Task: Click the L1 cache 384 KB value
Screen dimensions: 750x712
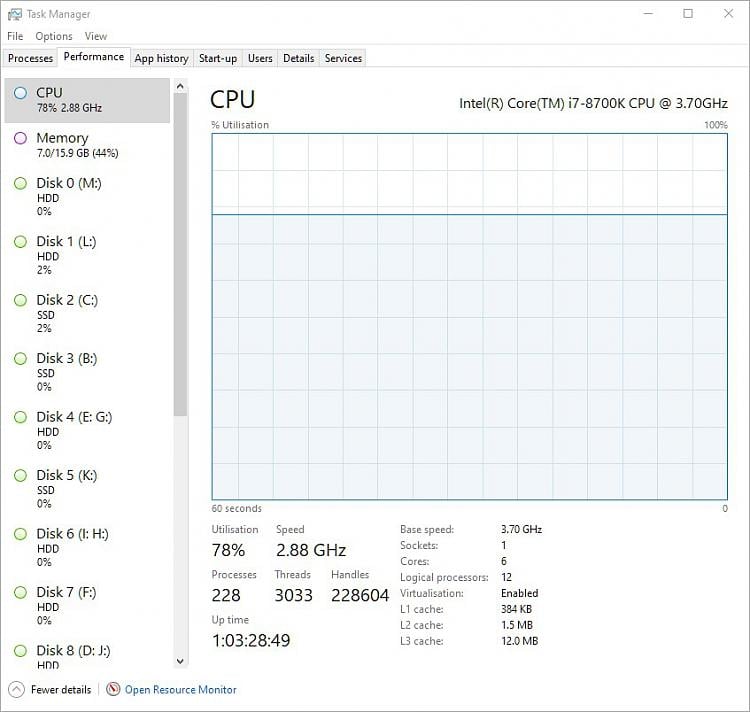Action: (517, 609)
